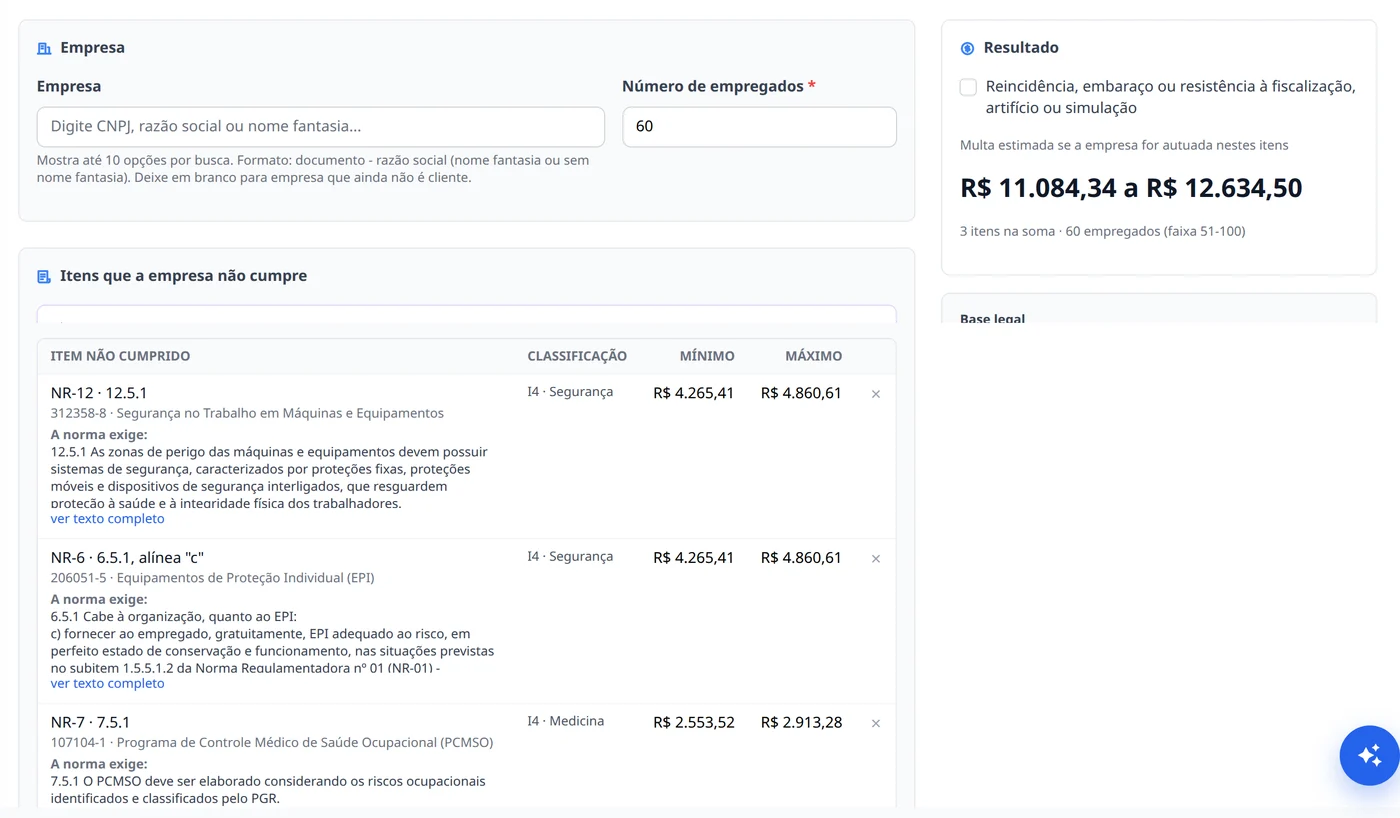
Task: Edit the Número de empregados field
Action: (x=759, y=127)
